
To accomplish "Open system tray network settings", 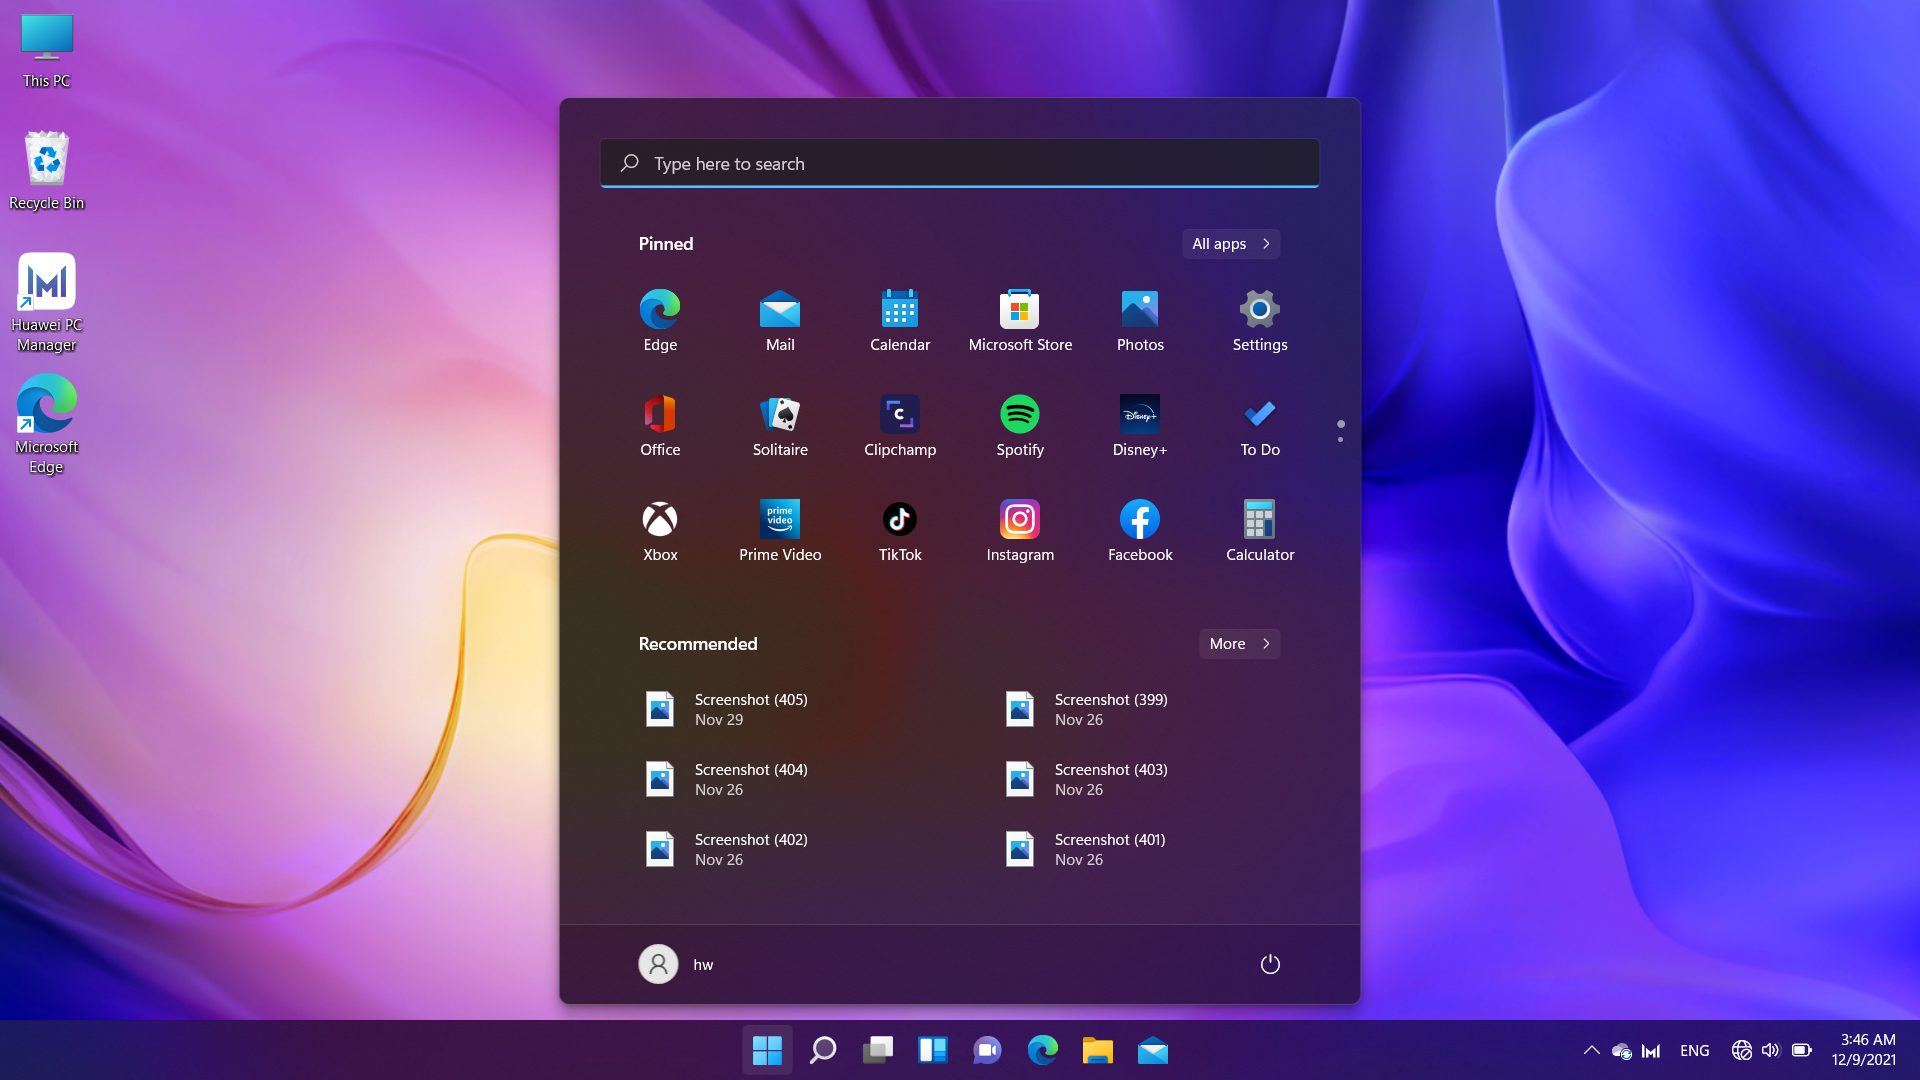I will [1741, 1050].
